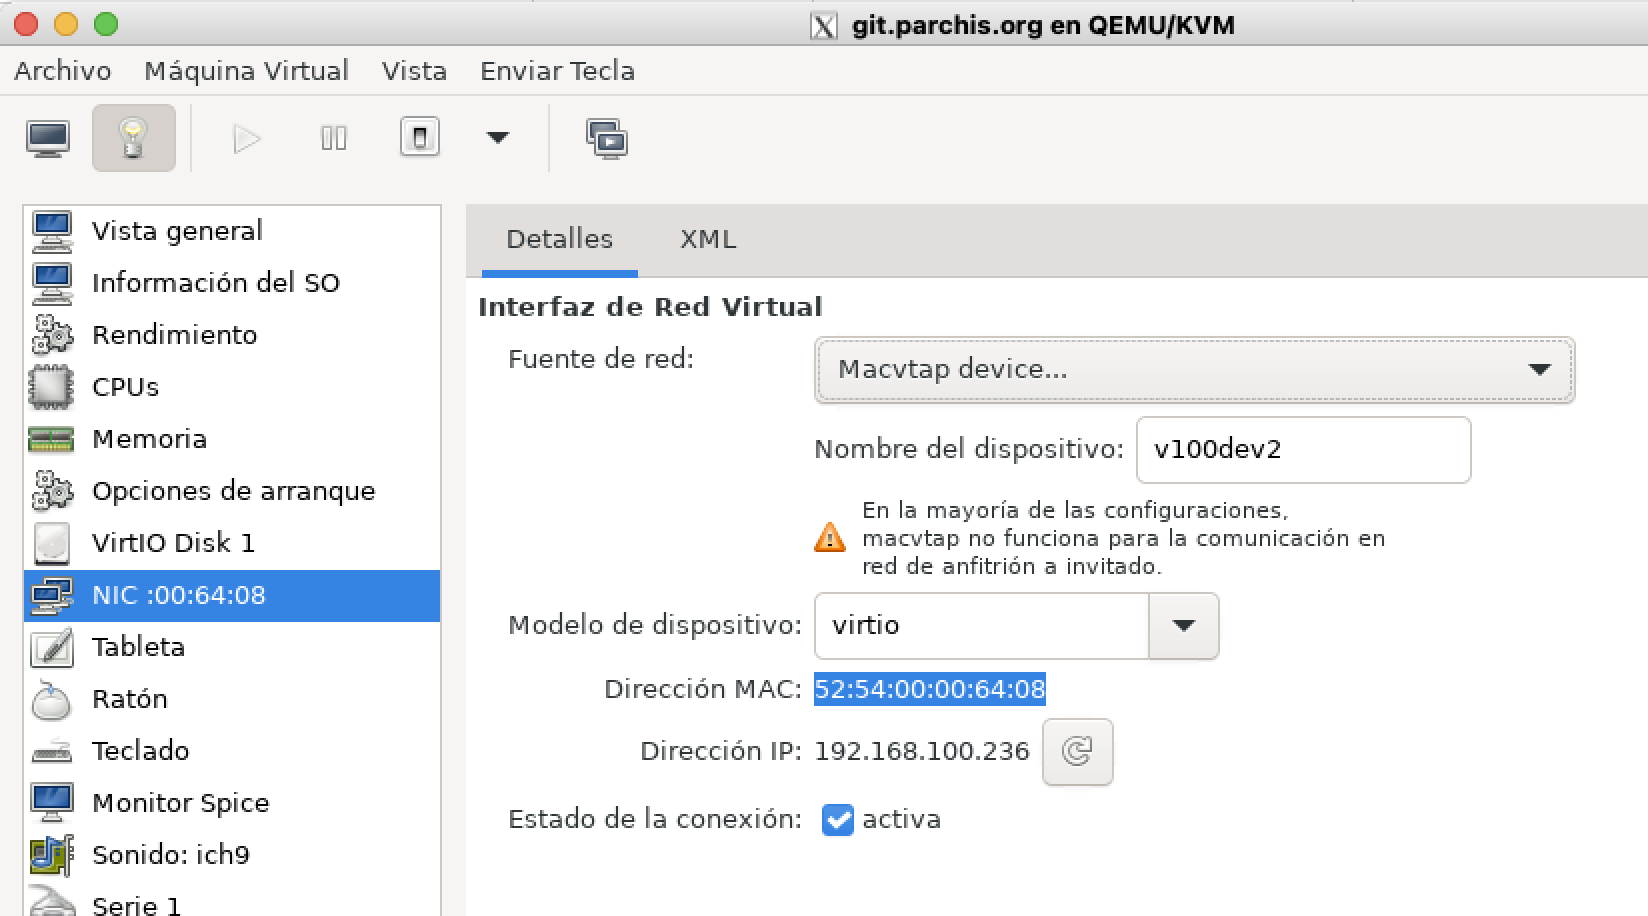Image resolution: width=1648 pixels, height=916 pixels.
Task: Click the IP address 192.168.100.236
Action: [x=922, y=751]
